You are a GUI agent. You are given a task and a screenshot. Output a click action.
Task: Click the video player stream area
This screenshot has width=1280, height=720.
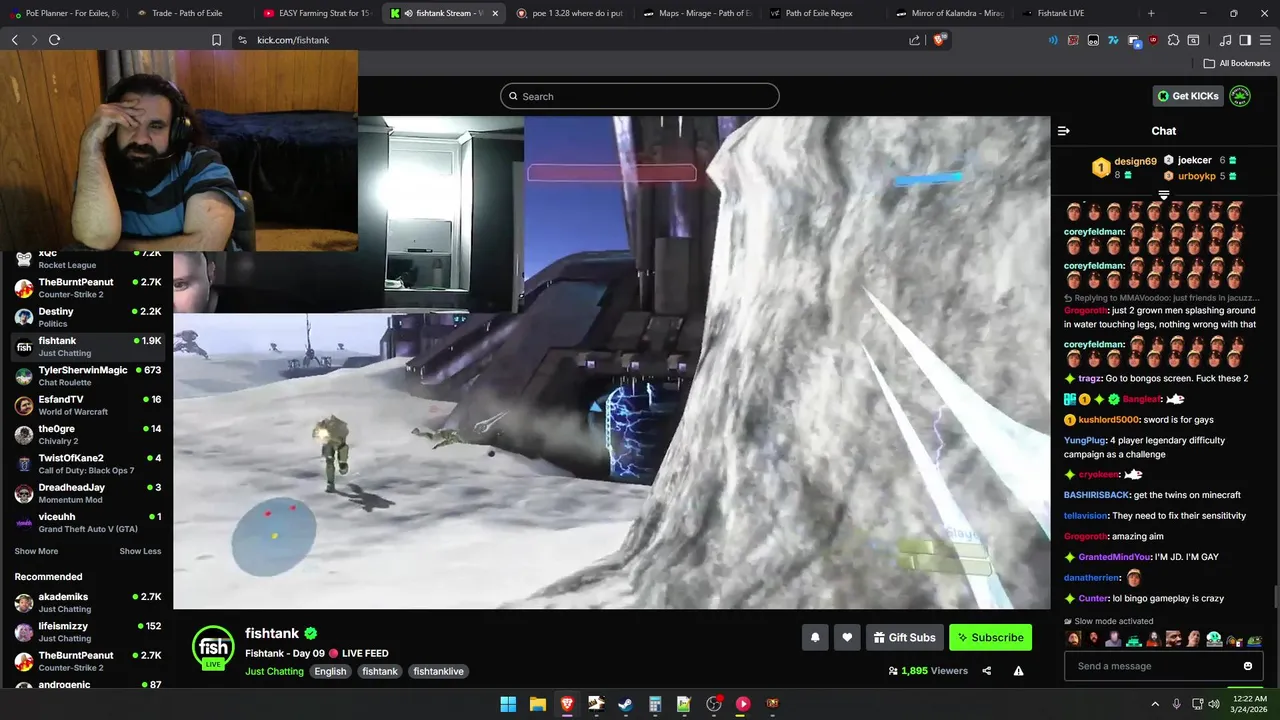[612, 362]
